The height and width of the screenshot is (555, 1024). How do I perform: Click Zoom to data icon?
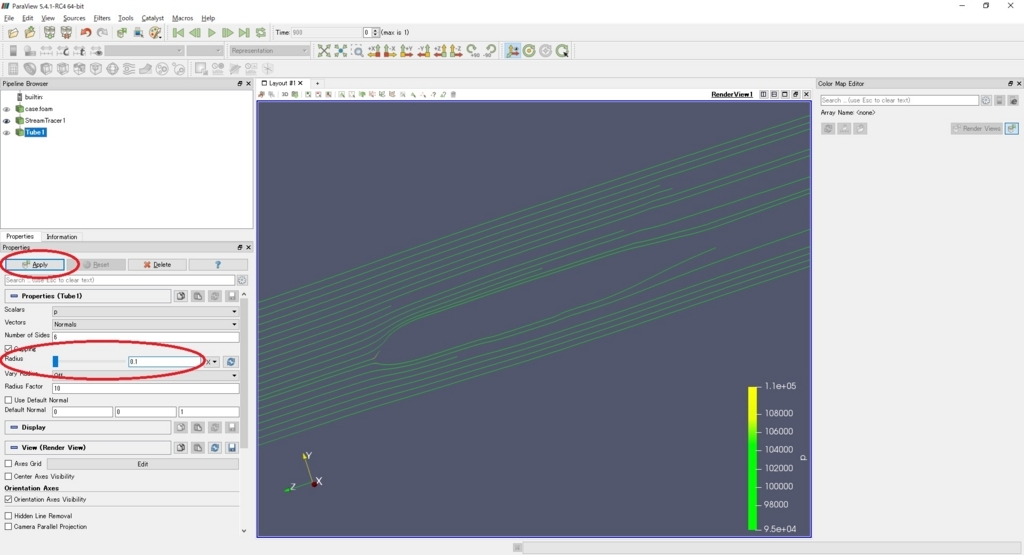pos(341,51)
